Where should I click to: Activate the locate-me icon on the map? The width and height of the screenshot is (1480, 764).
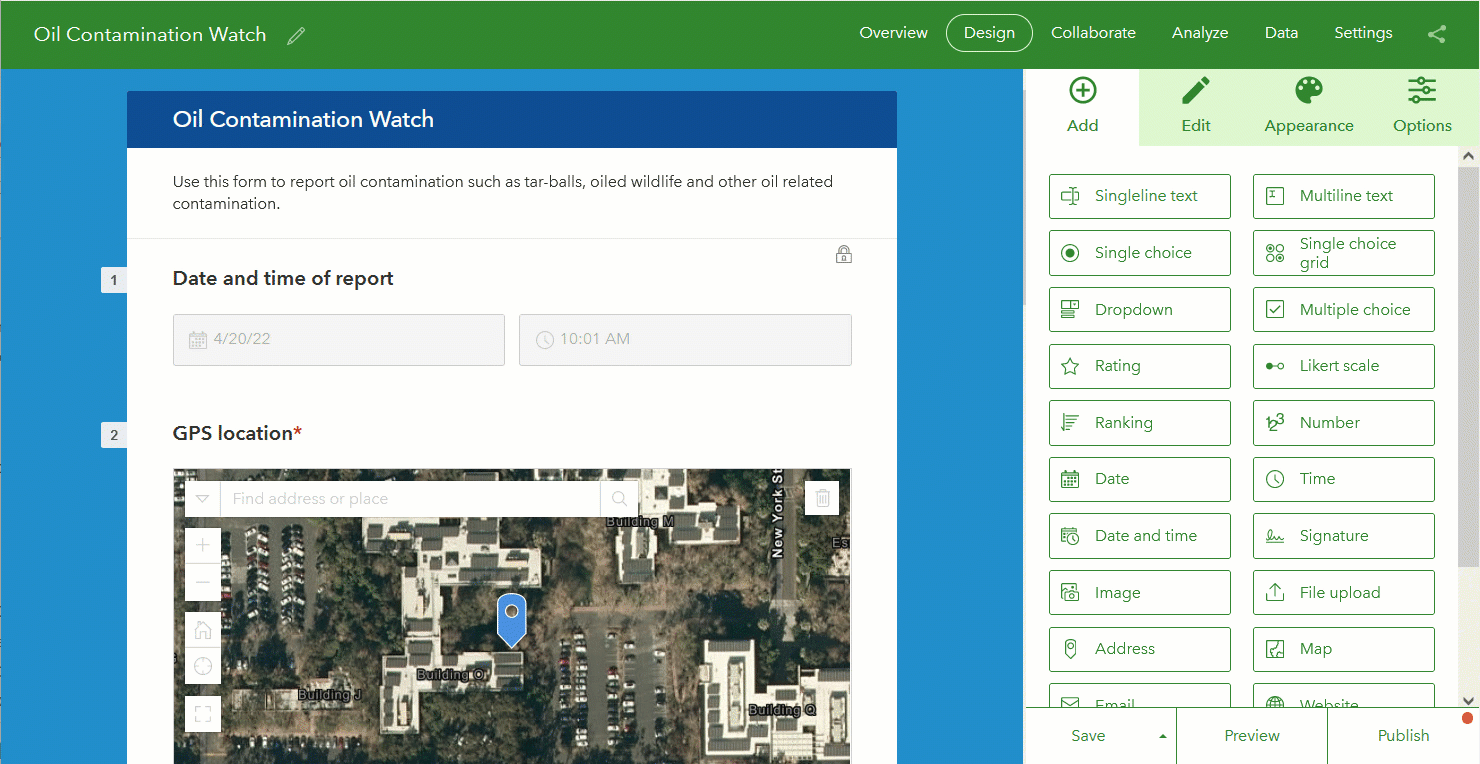tap(203, 665)
